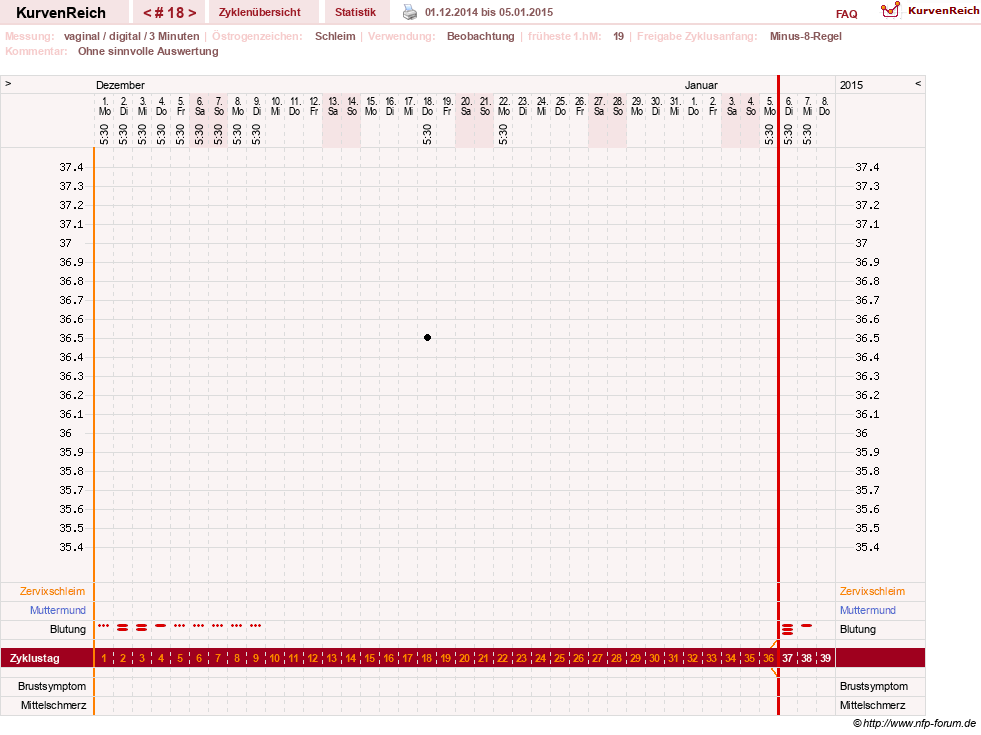Click cycle day 1 in Zyklustag row
The width and height of the screenshot is (981, 735).
pyautogui.click(x=104, y=658)
